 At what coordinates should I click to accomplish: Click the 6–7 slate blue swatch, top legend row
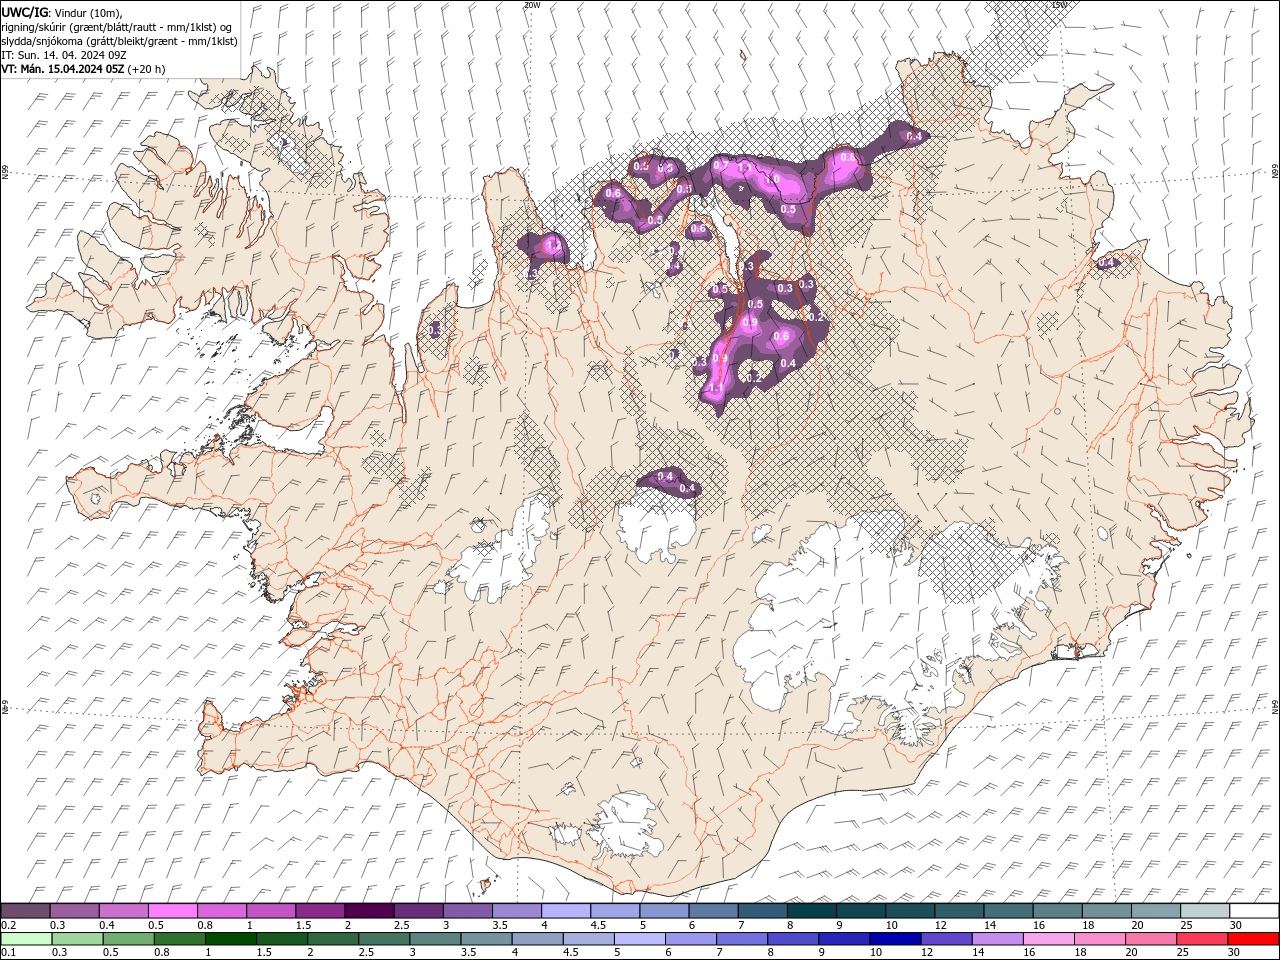(x=714, y=911)
